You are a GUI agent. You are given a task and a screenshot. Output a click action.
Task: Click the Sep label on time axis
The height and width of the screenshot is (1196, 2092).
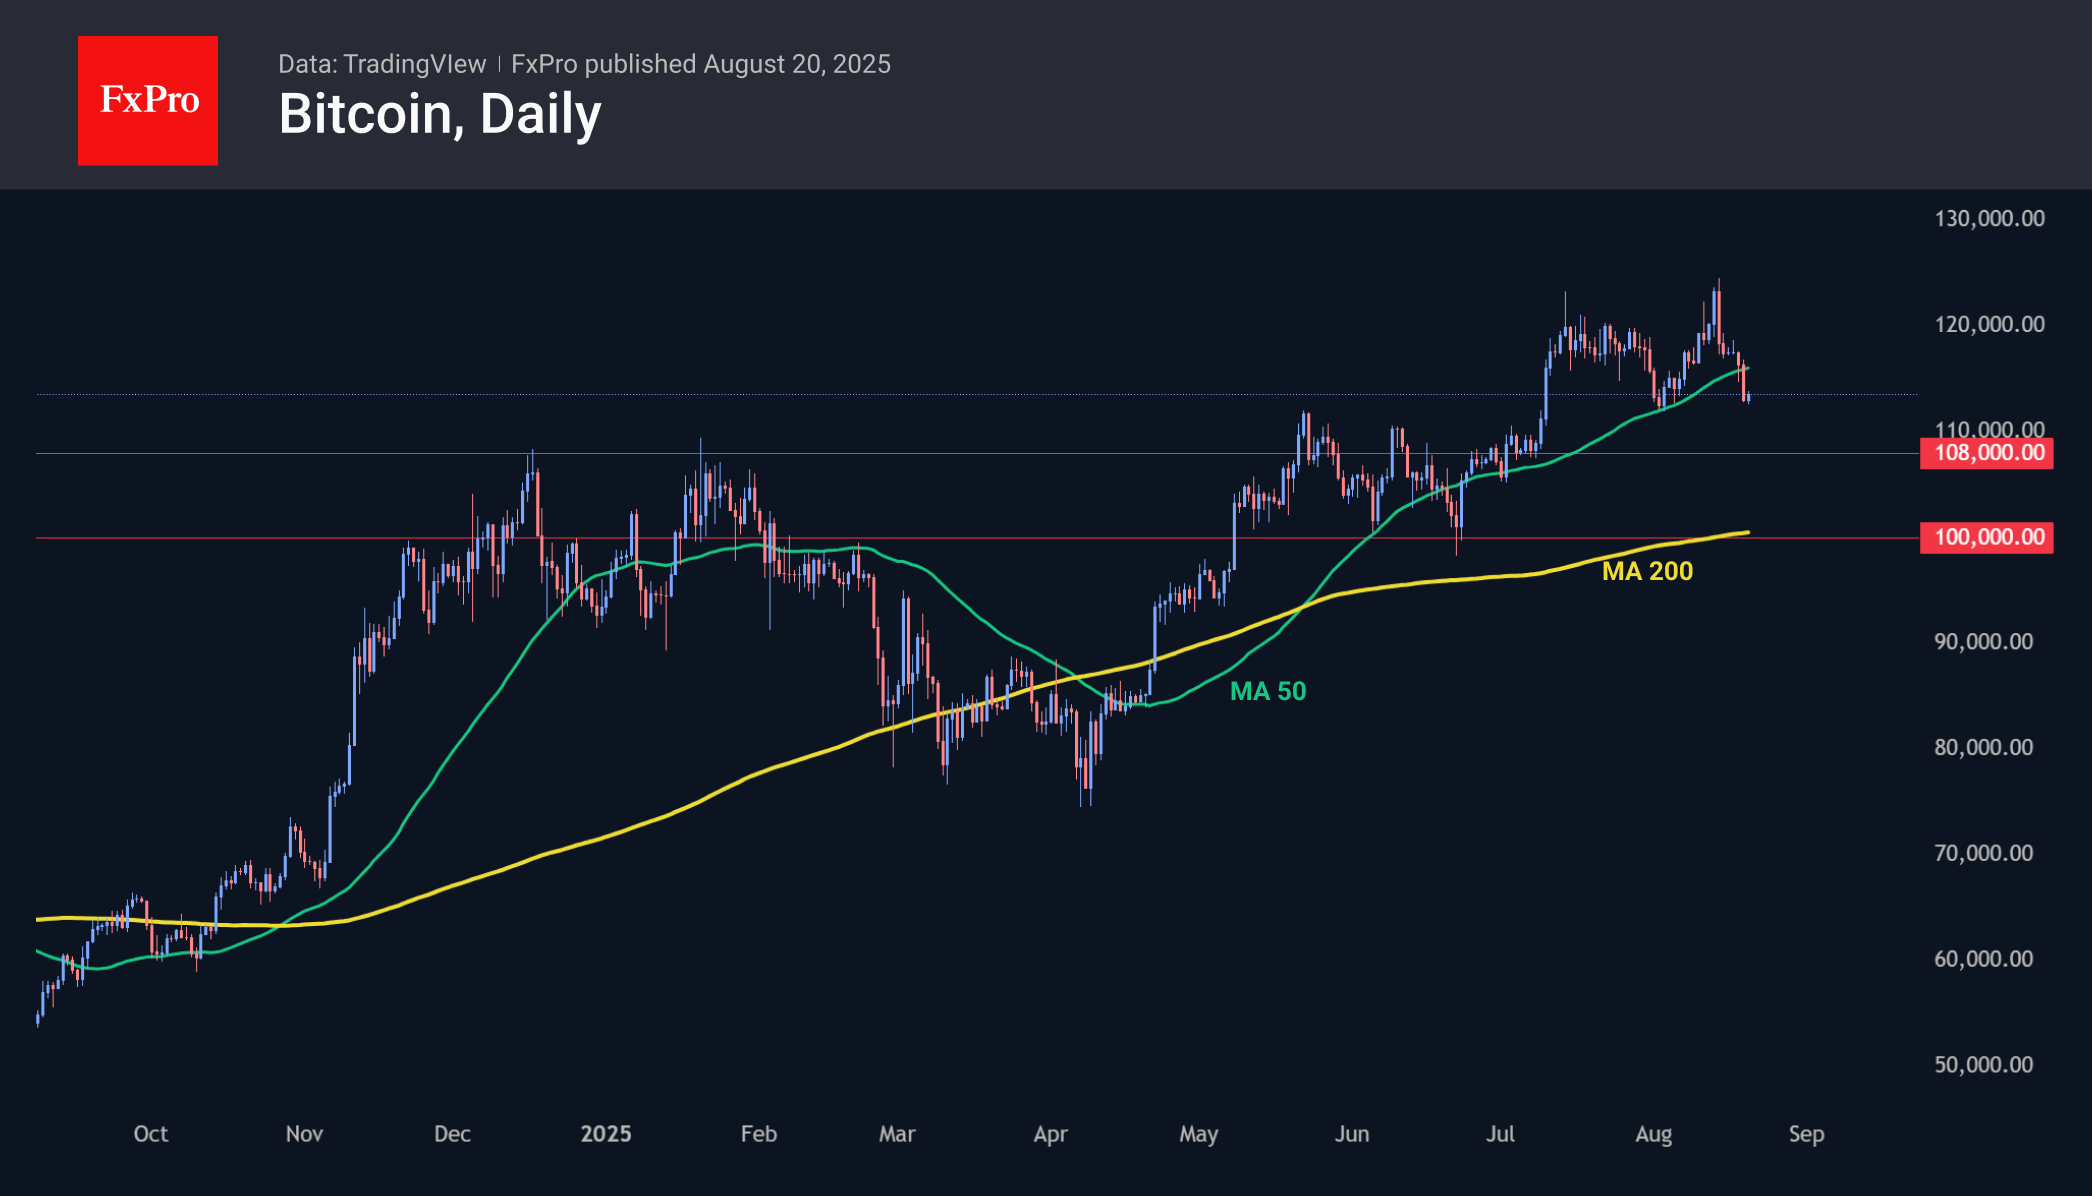(1806, 1134)
